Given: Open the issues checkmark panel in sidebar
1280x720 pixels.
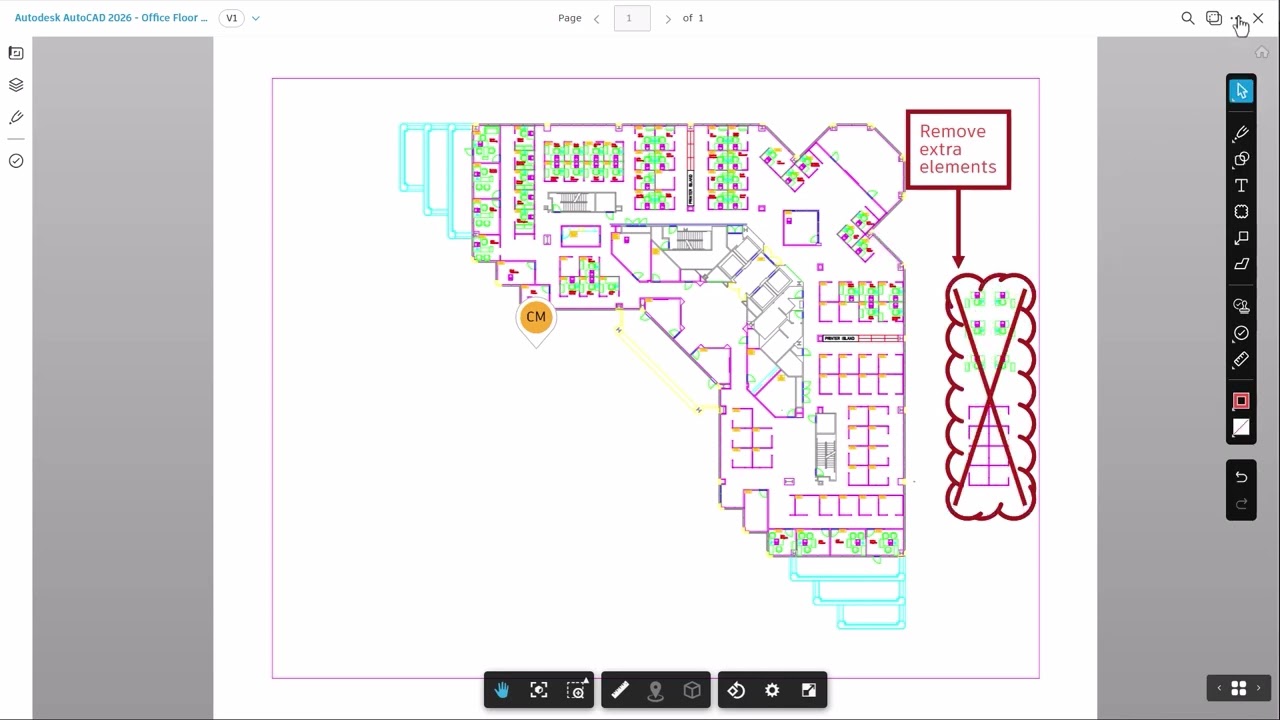Looking at the screenshot, I should click(x=16, y=161).
